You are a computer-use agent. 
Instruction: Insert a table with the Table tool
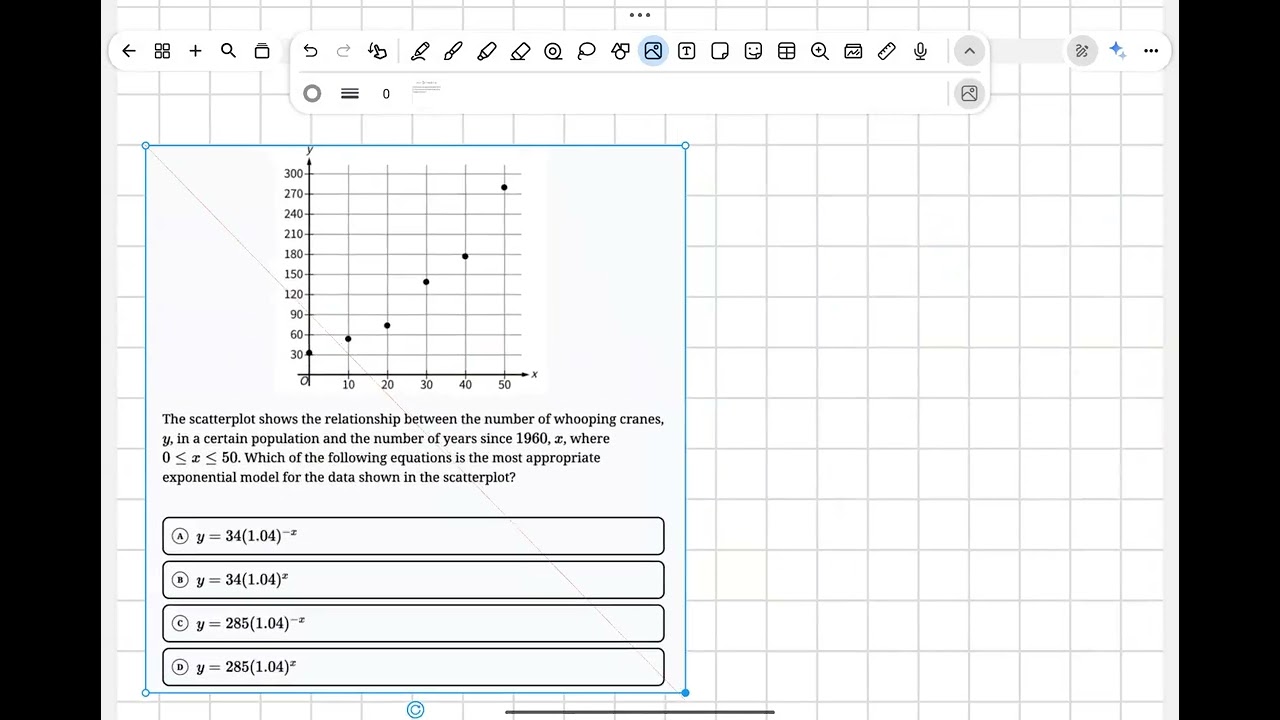pos(787,51)
